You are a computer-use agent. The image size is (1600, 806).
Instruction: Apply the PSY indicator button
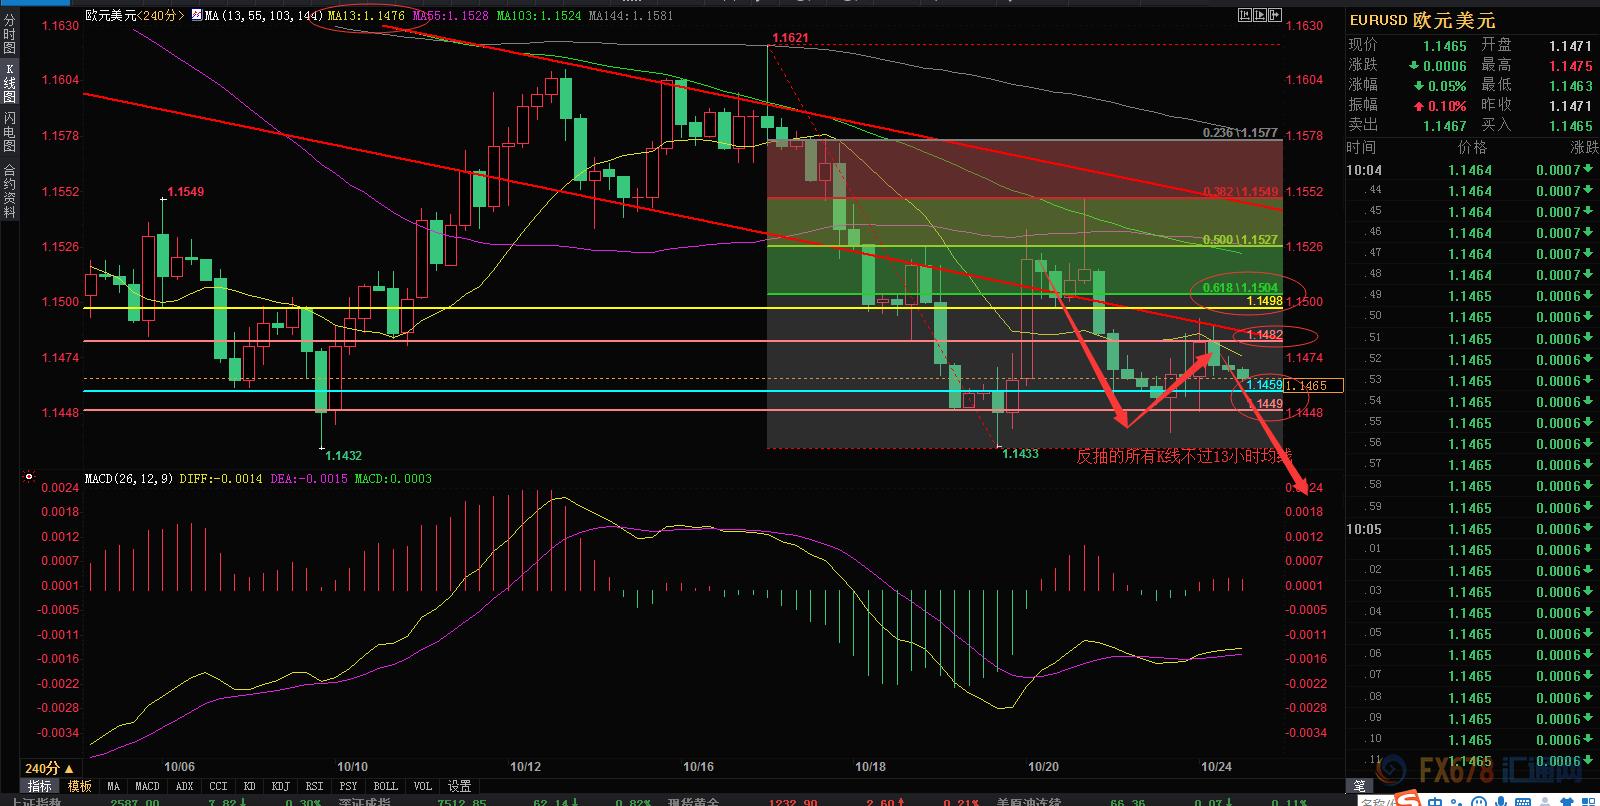point(348,787)
